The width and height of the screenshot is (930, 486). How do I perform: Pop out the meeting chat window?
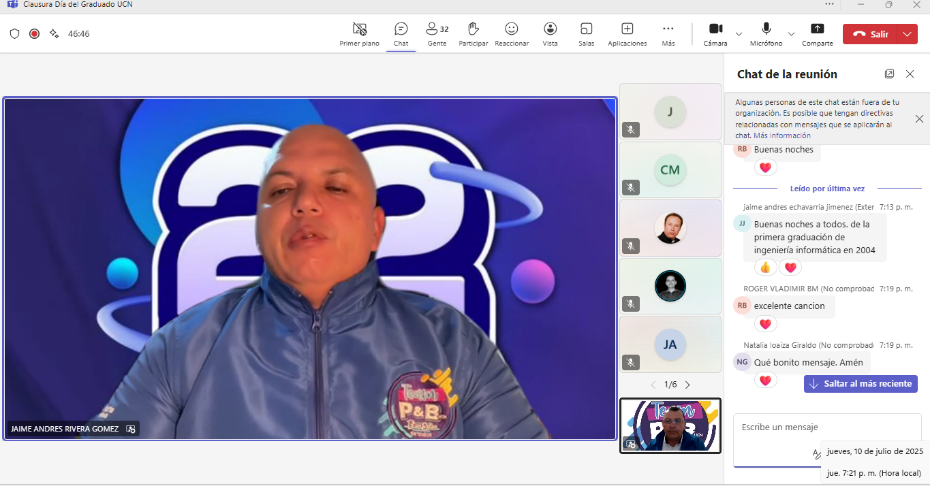(x=889, y=74)
